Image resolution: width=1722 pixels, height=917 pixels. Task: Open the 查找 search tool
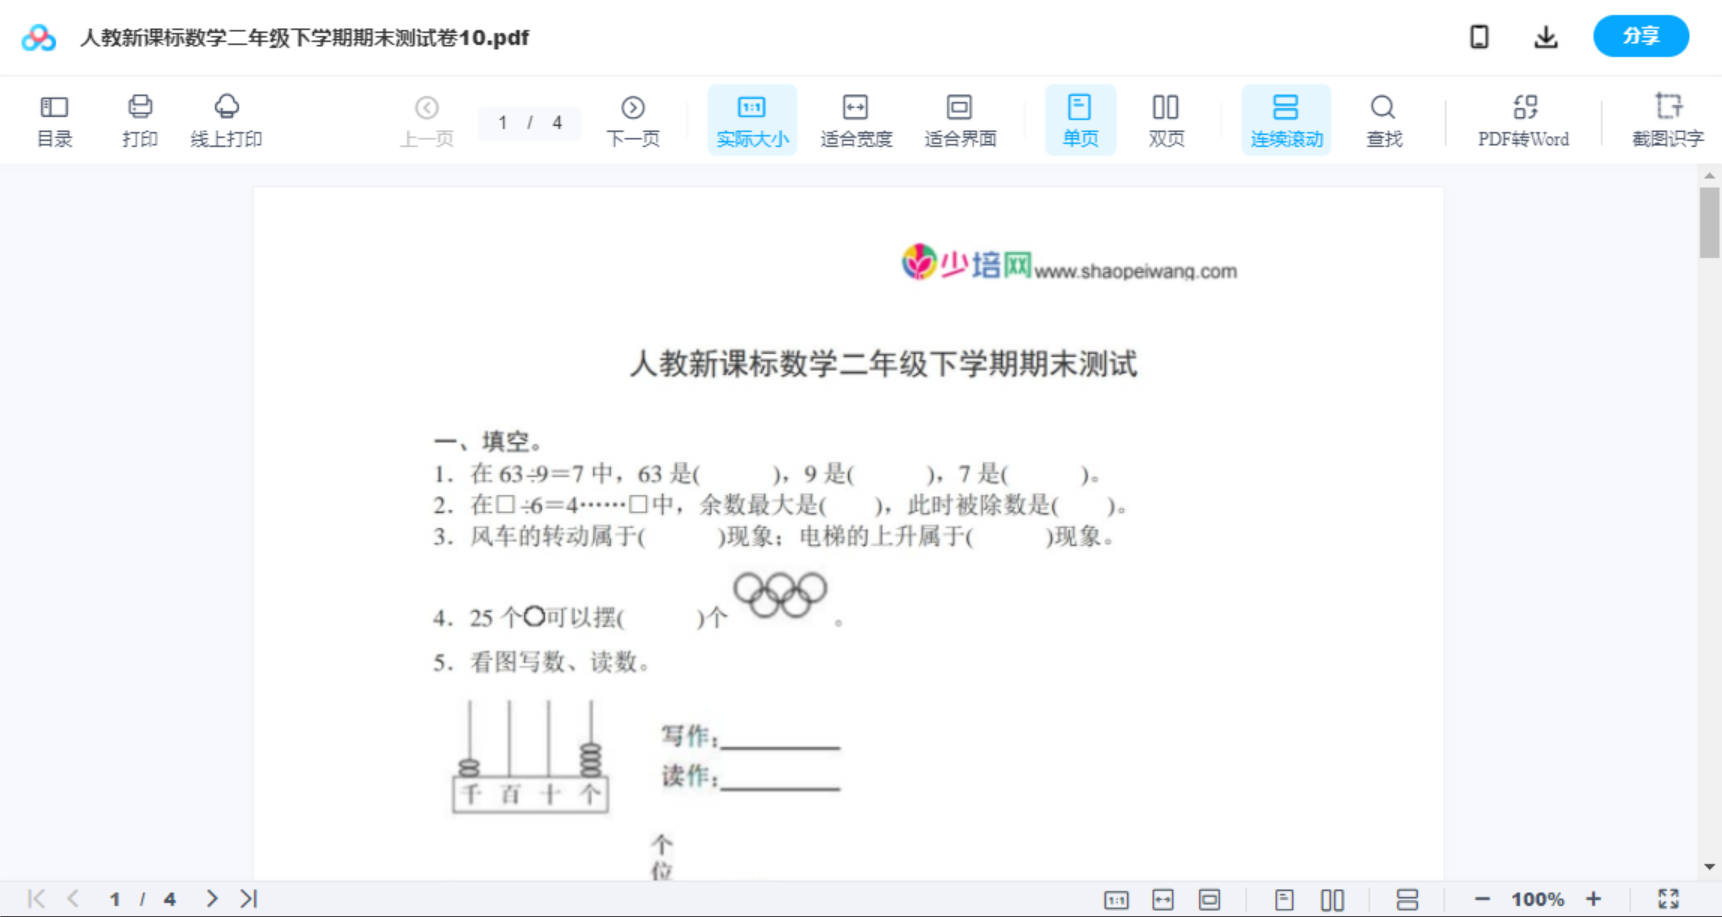(x=1383, y=119)
